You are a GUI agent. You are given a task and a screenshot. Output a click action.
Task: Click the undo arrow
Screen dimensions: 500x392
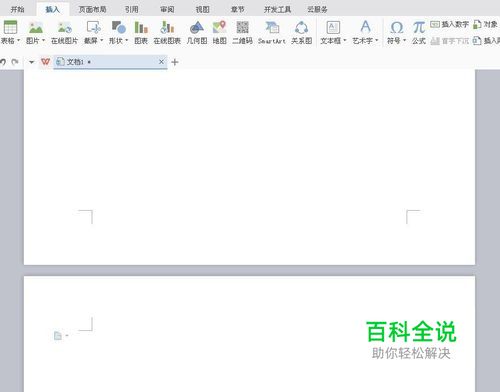click(3, 62)
